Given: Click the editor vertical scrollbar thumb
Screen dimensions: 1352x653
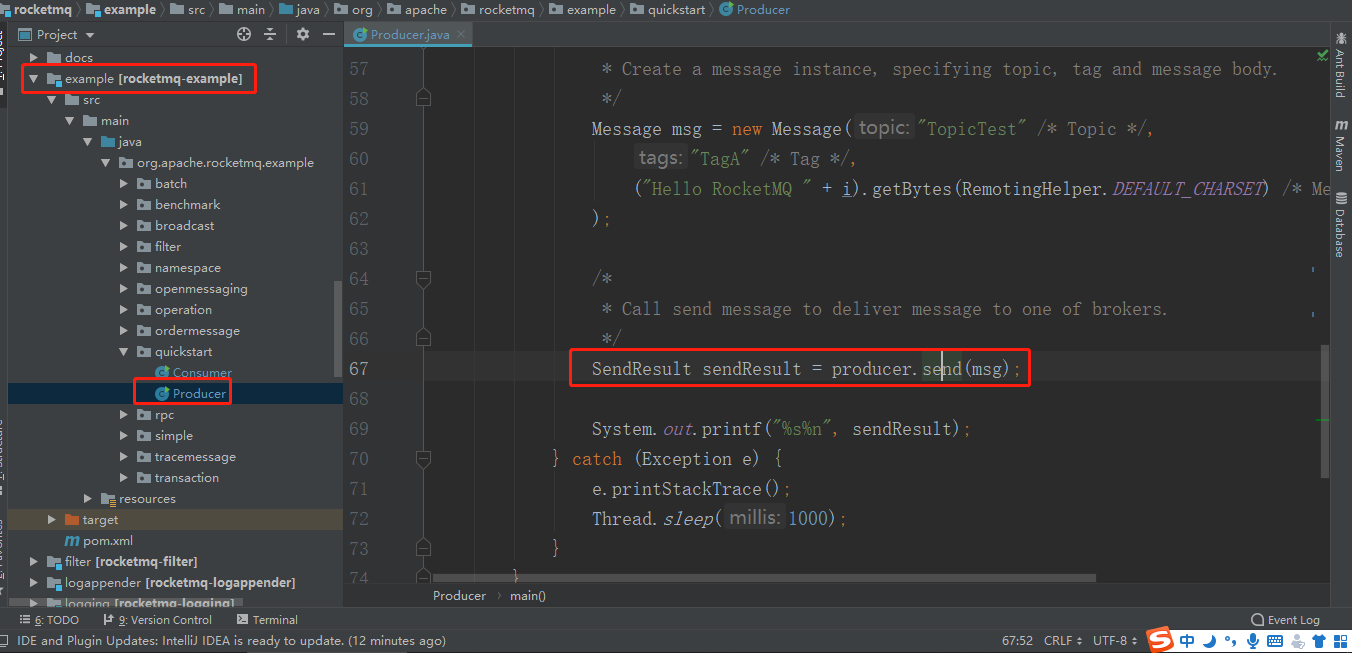Looking at the screenshot, I should (x=1326, y=410).
